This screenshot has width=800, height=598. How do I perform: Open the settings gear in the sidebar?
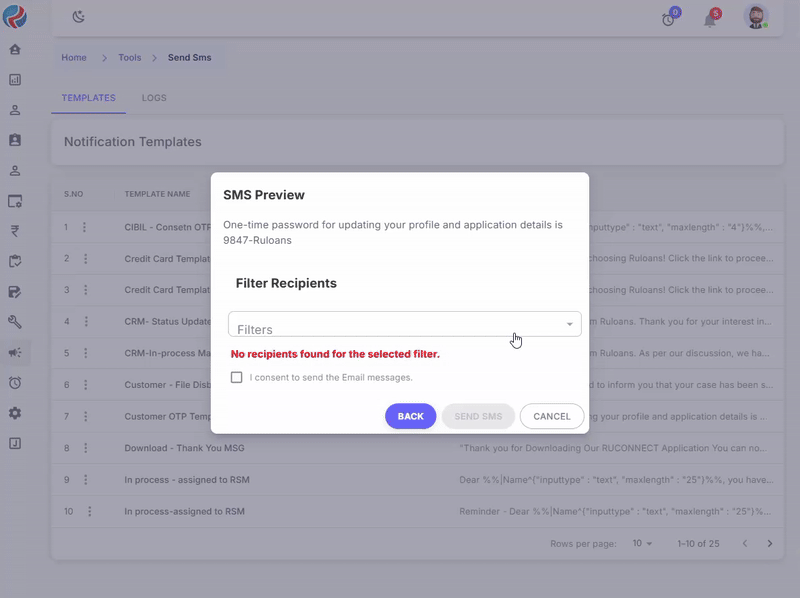(15, 413)
